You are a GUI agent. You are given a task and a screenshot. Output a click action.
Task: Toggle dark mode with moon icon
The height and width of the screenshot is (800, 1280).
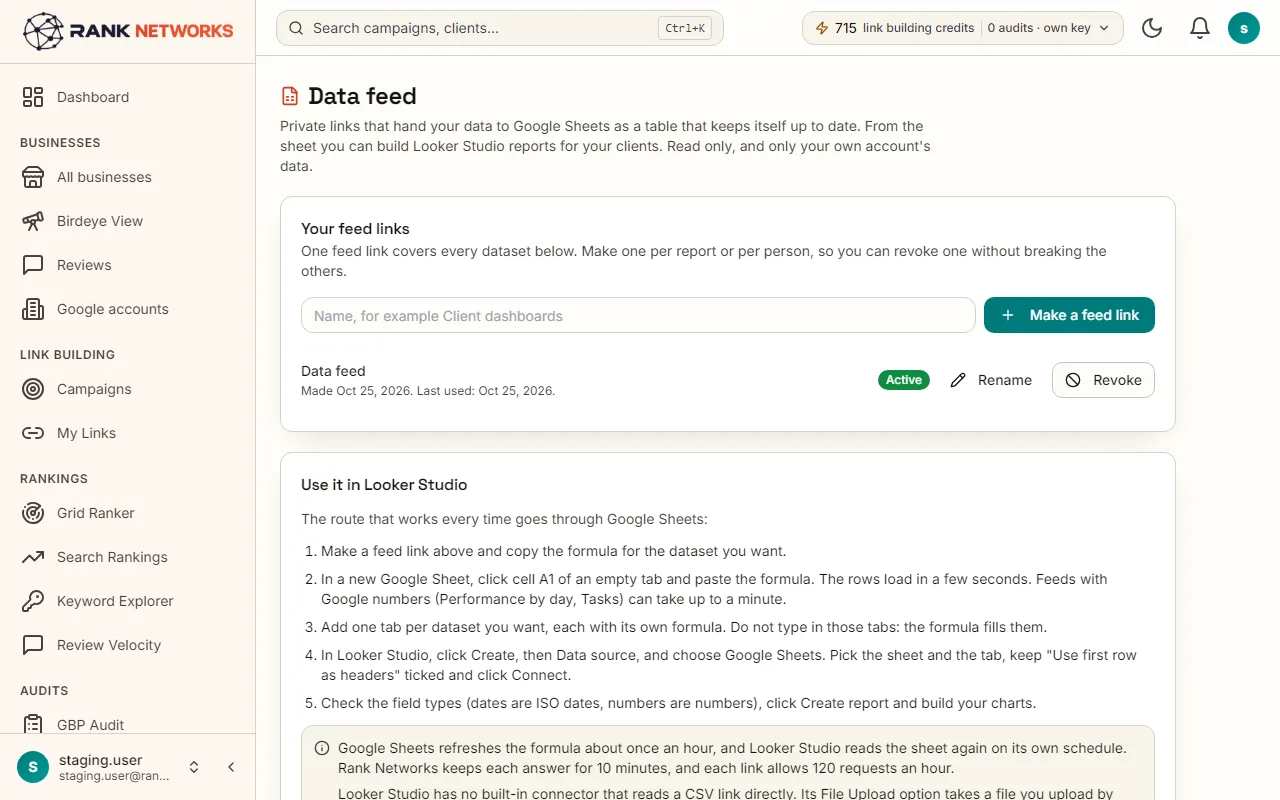tap(1152, 28)
